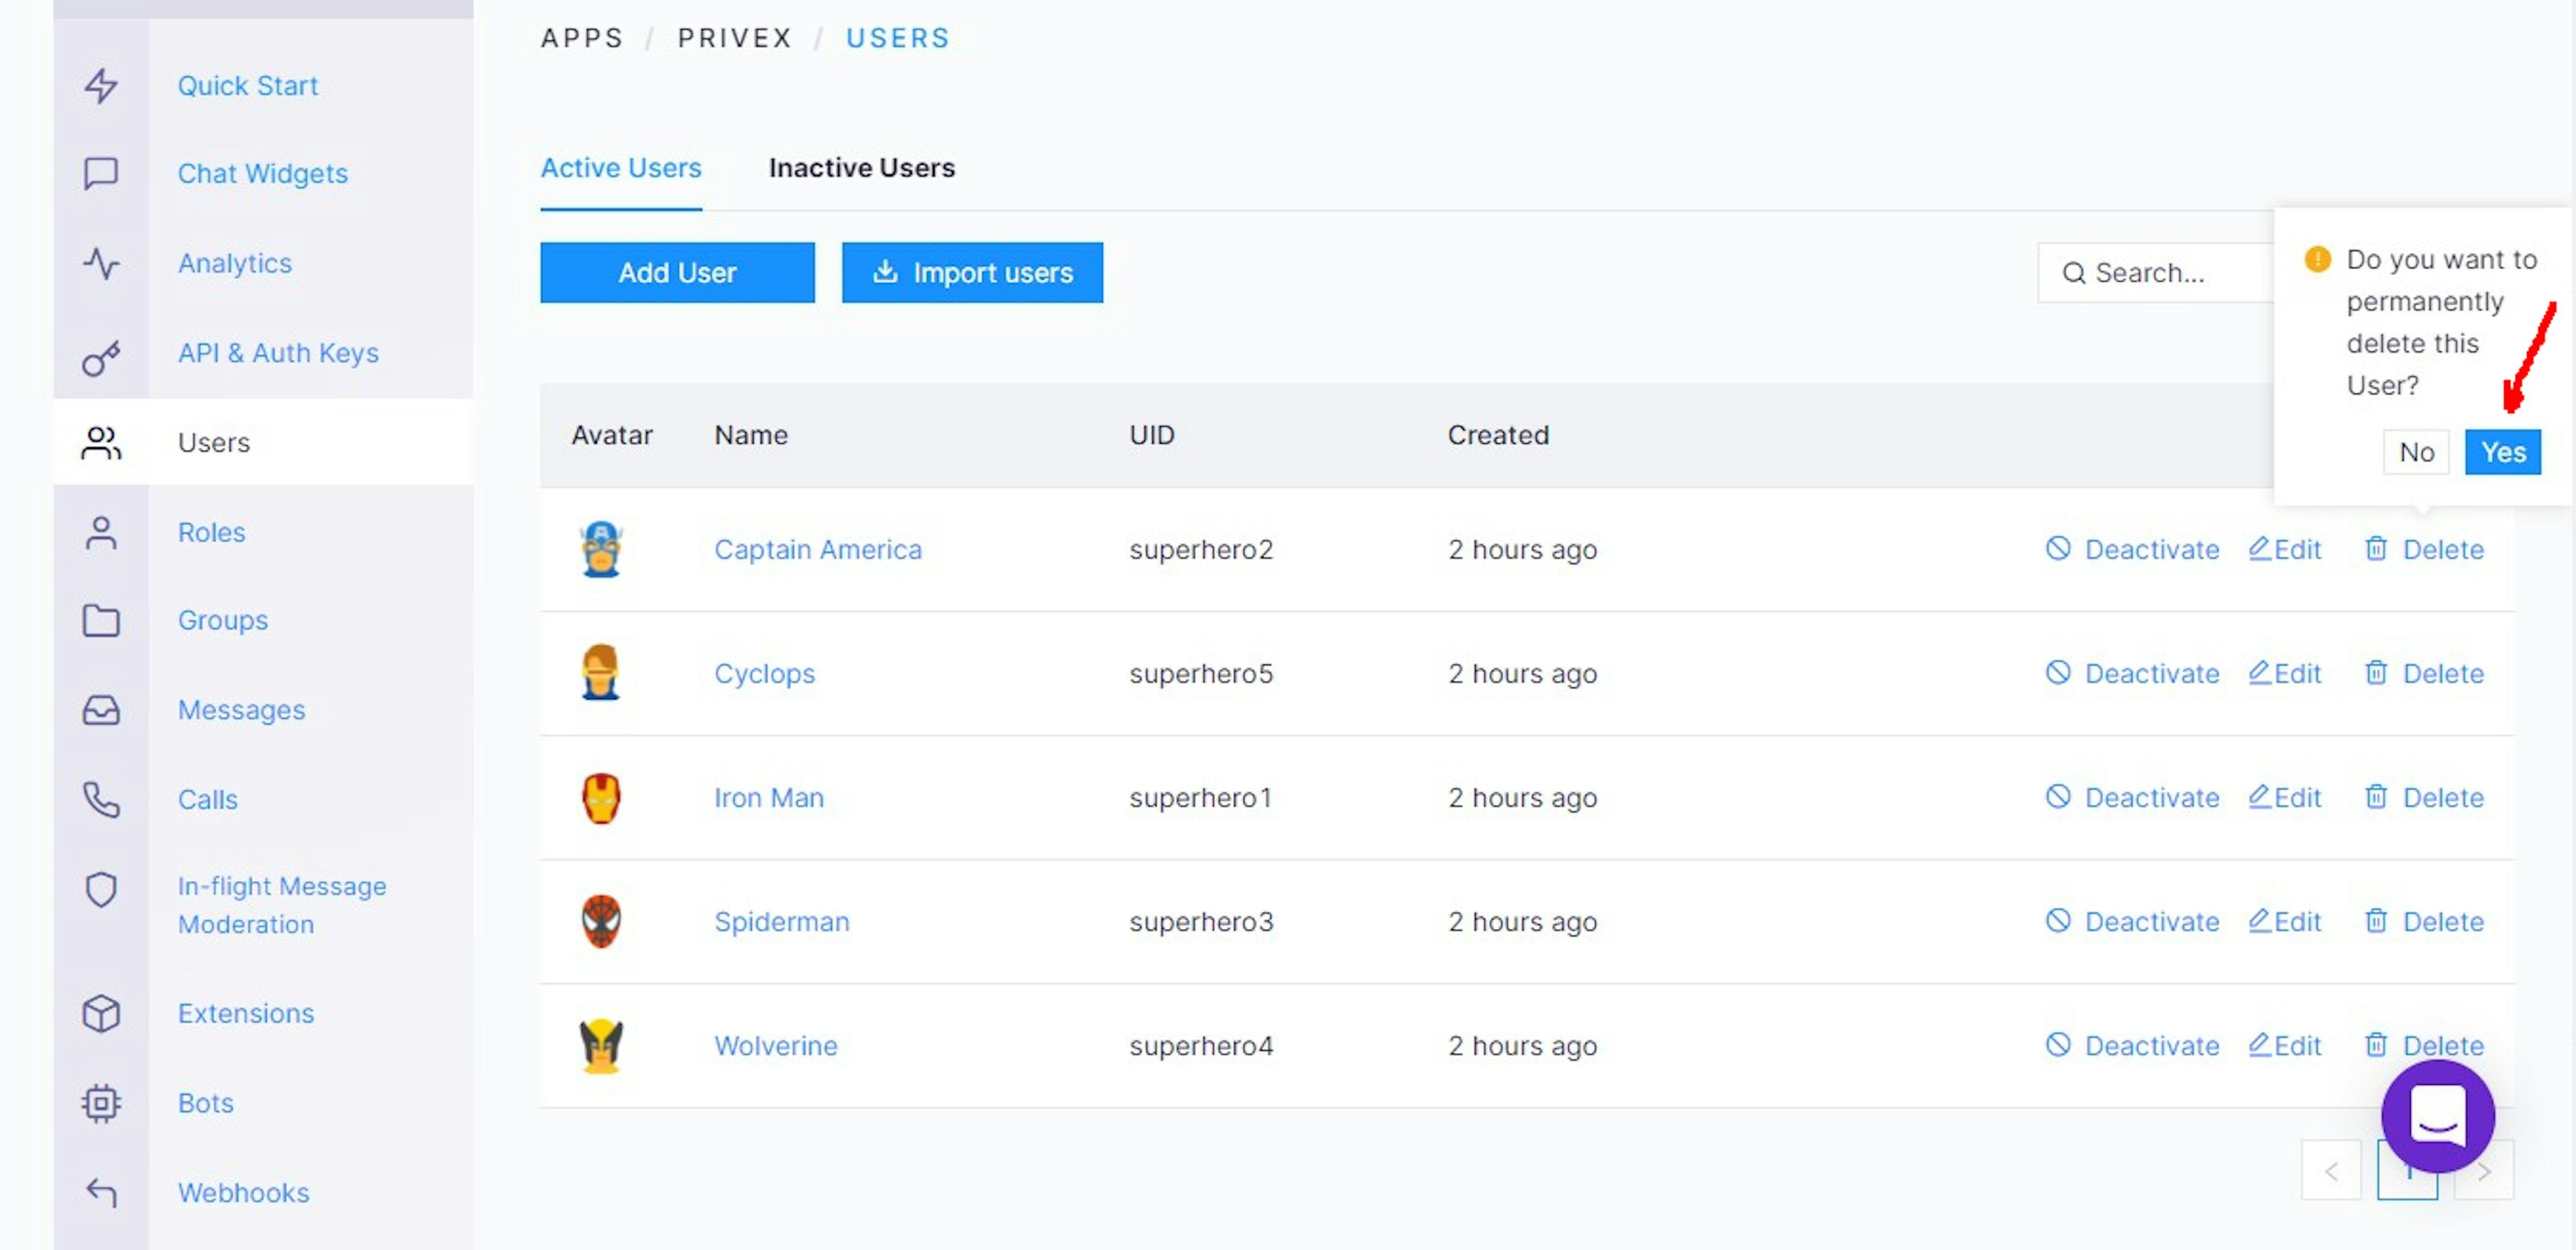Open Messages sidebar entry
This screenshot has height=1250, width=2576.
coord(241,711)
